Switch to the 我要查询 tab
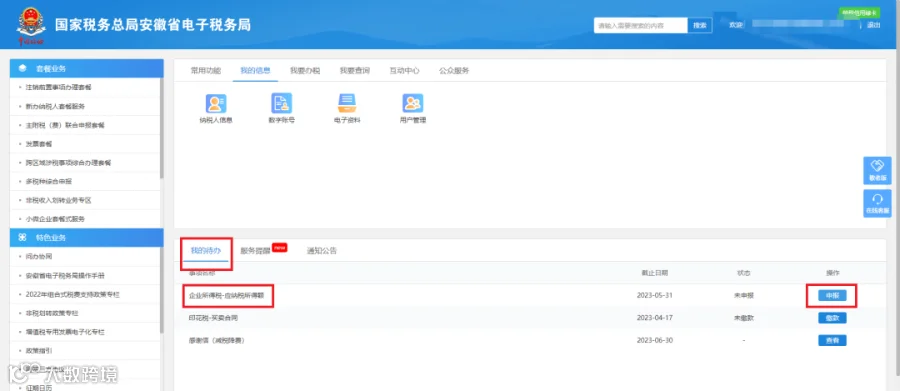900x391 pixels. tap(354, 71)
